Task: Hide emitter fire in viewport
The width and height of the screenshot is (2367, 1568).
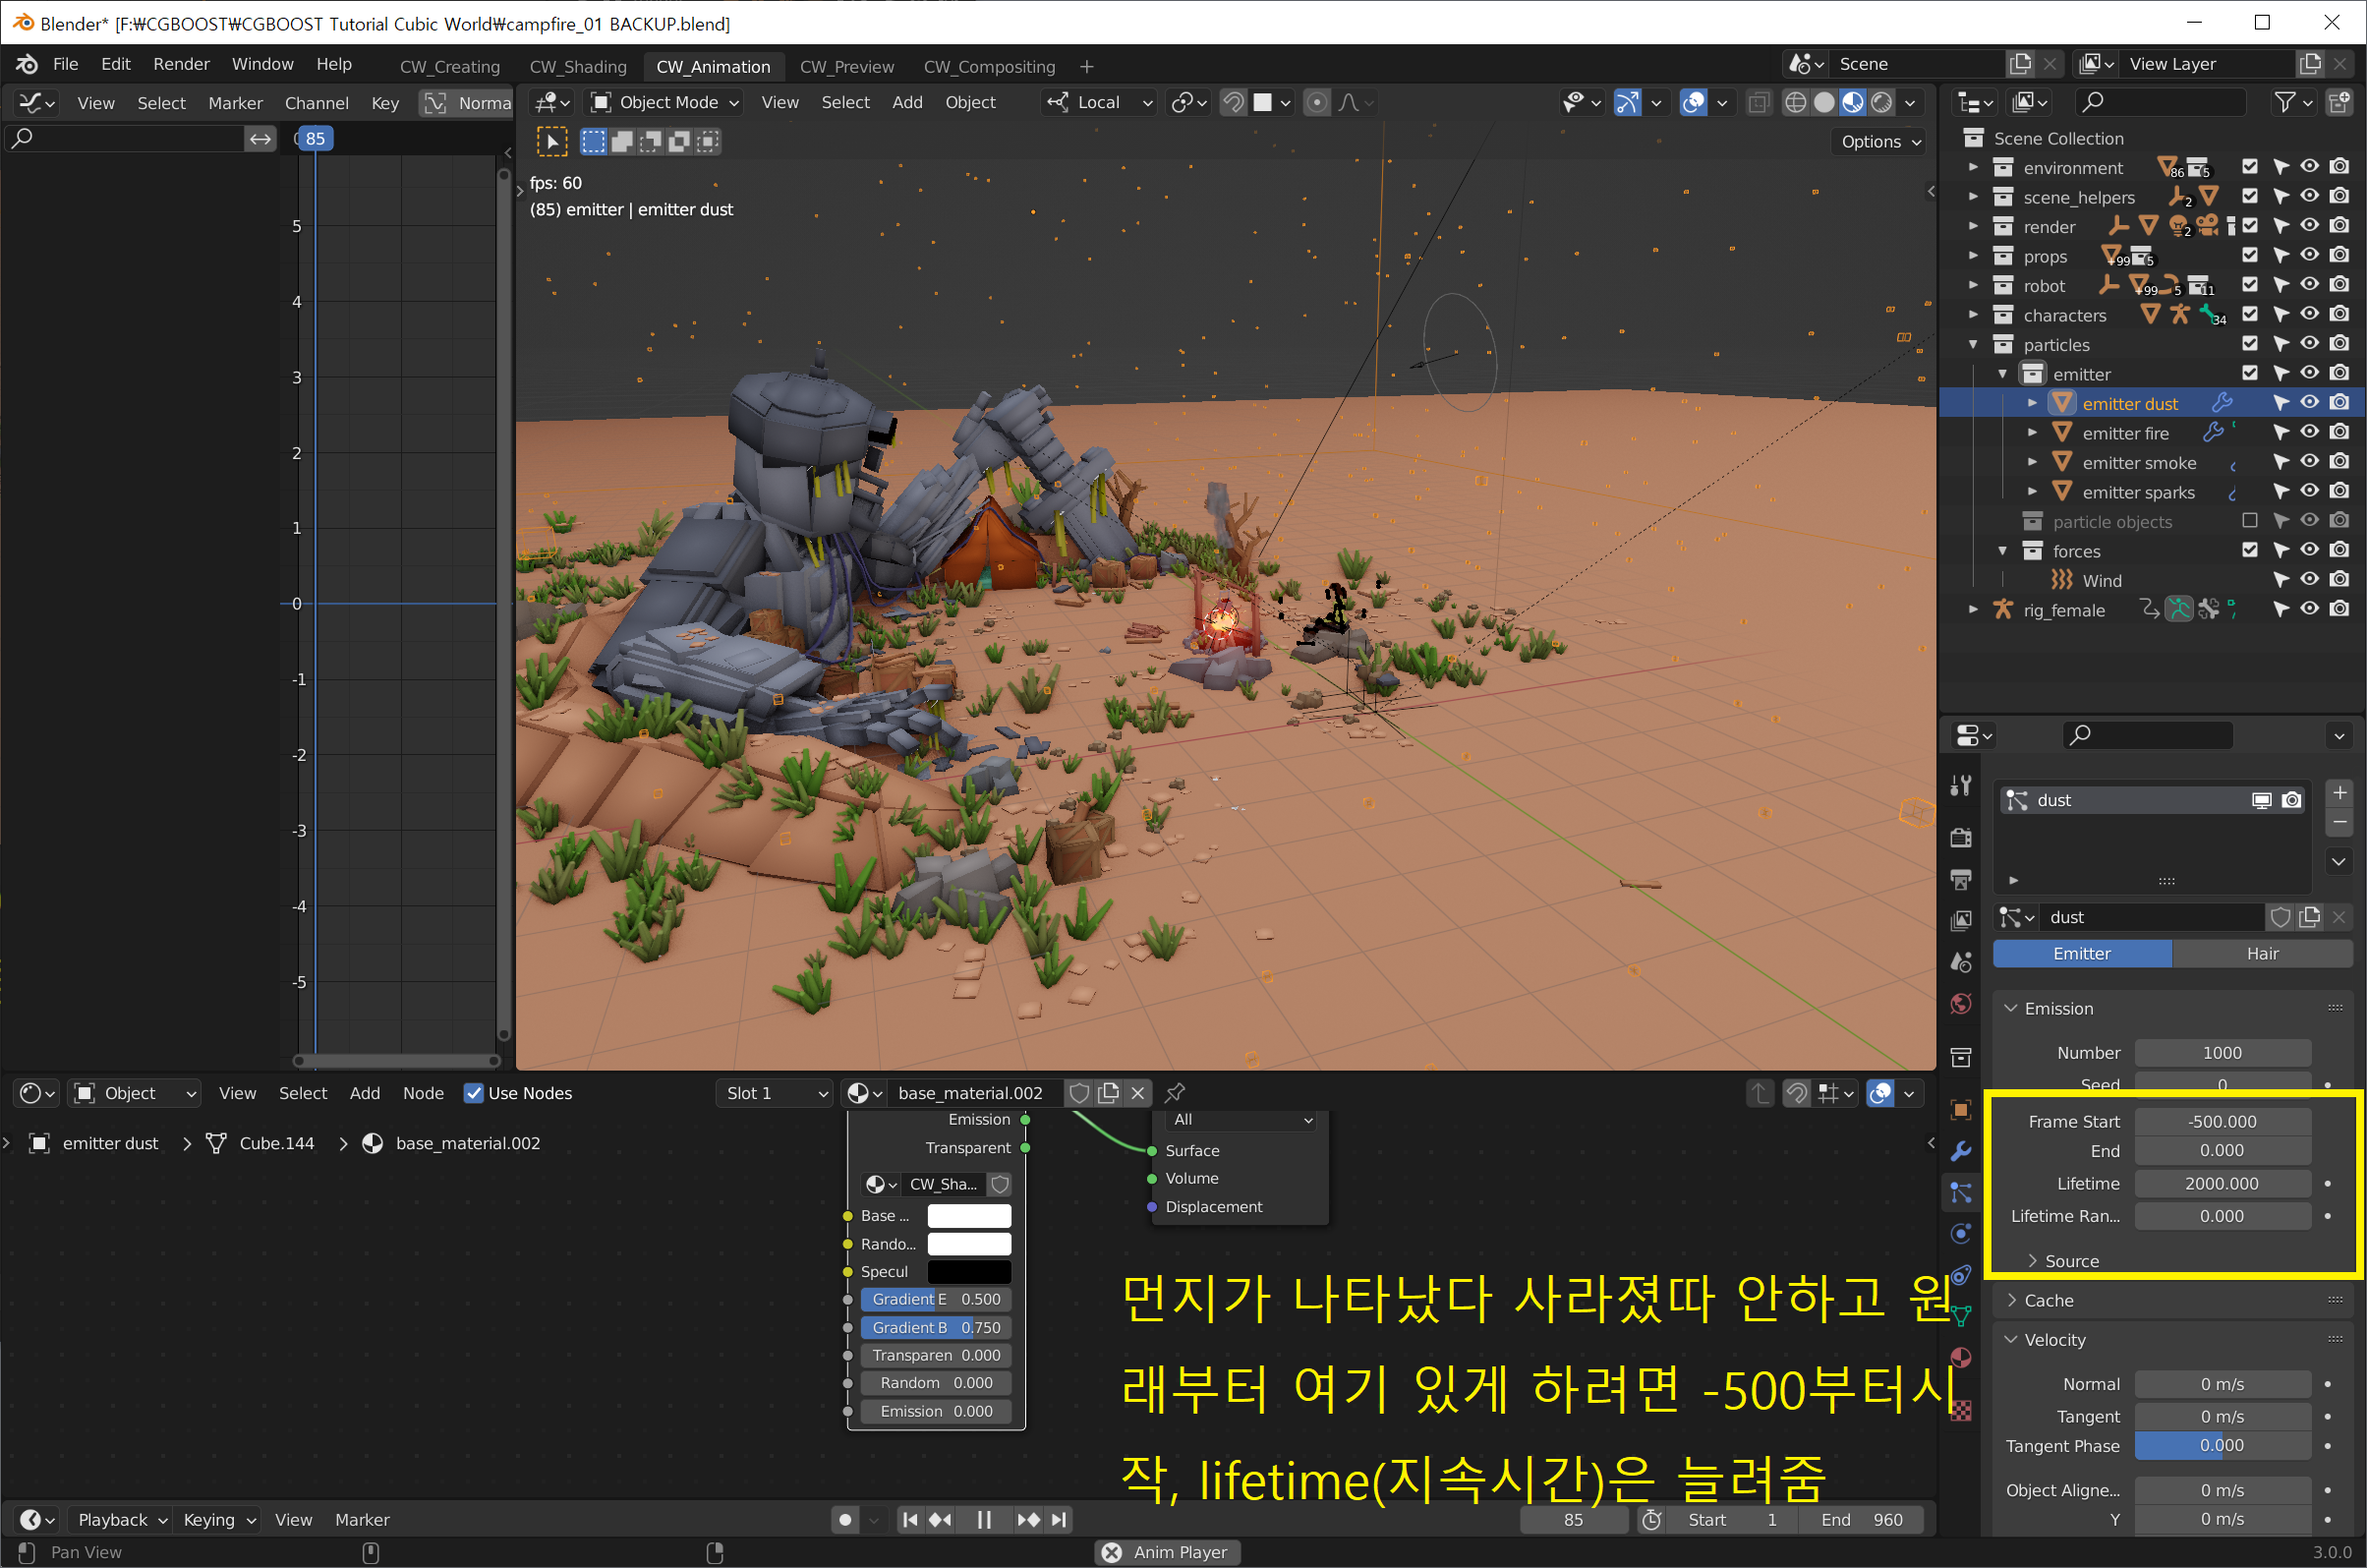Action: [2309, 432]
